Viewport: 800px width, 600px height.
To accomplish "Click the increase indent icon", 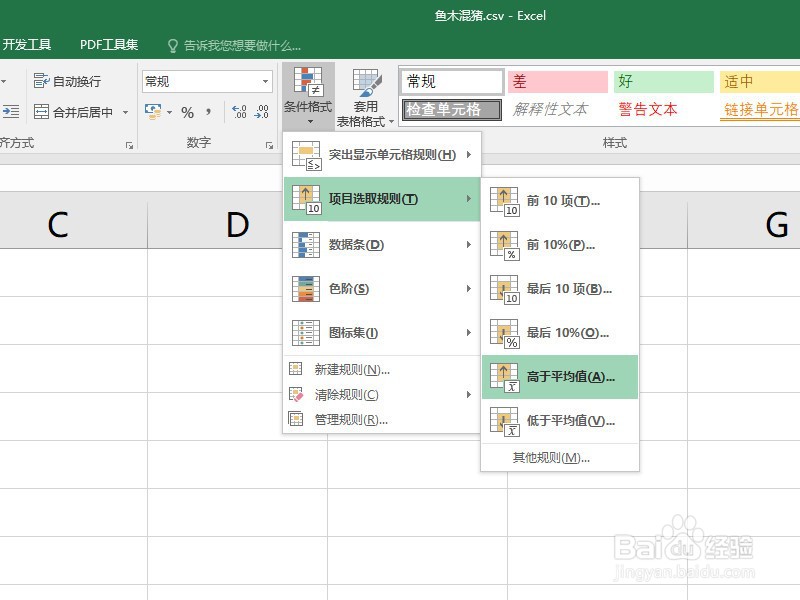I will point(11,111).
